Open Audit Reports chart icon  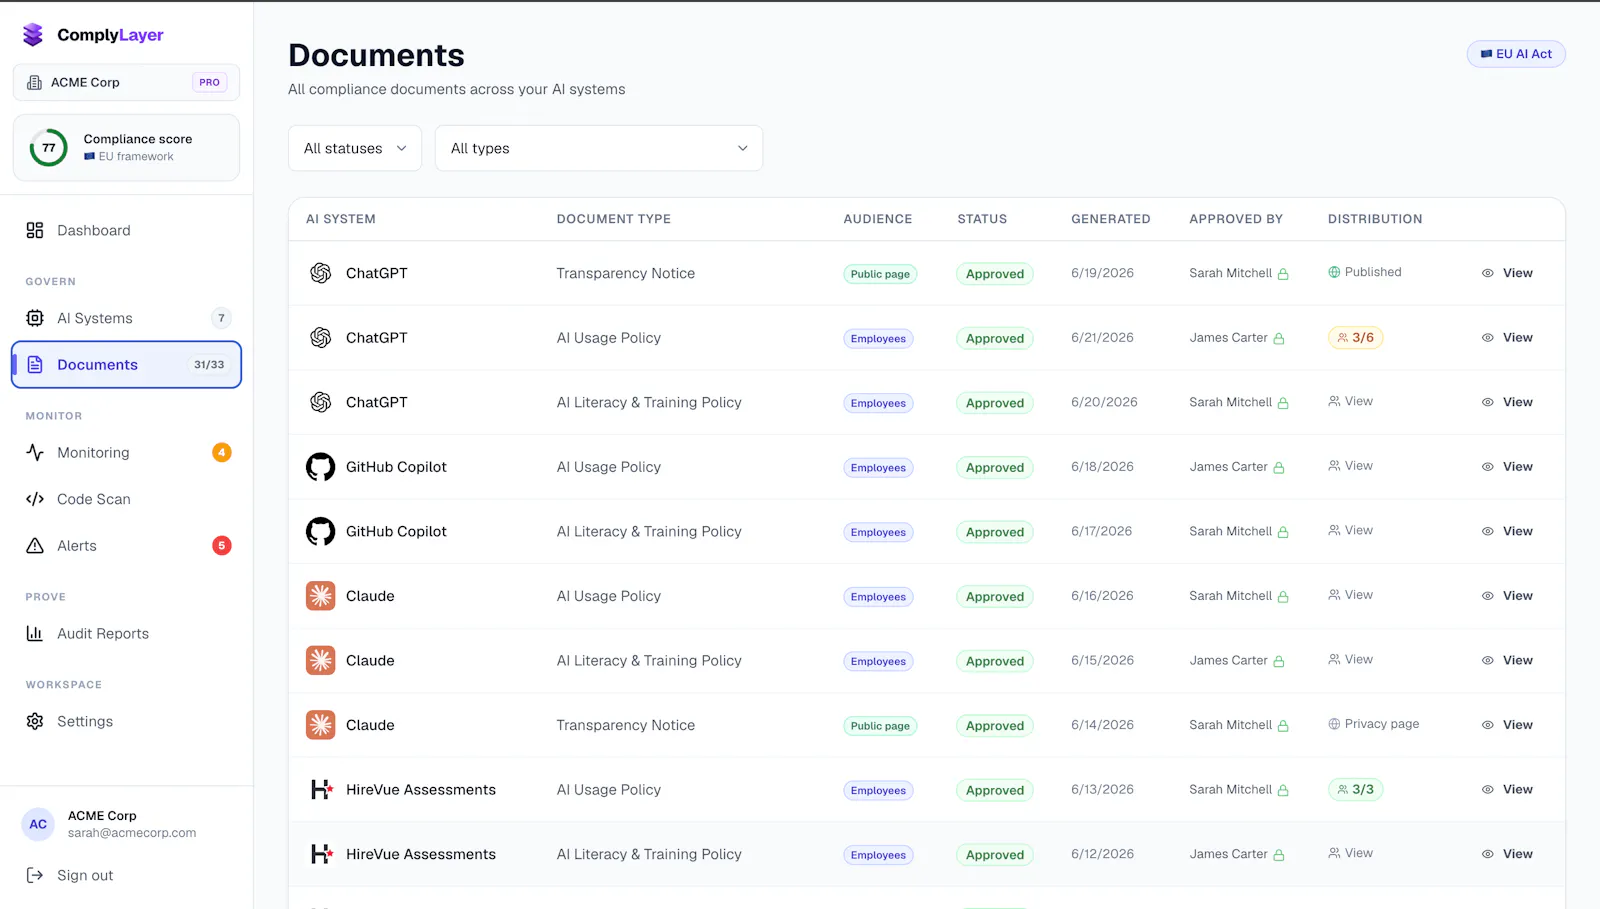coord(35,634)
